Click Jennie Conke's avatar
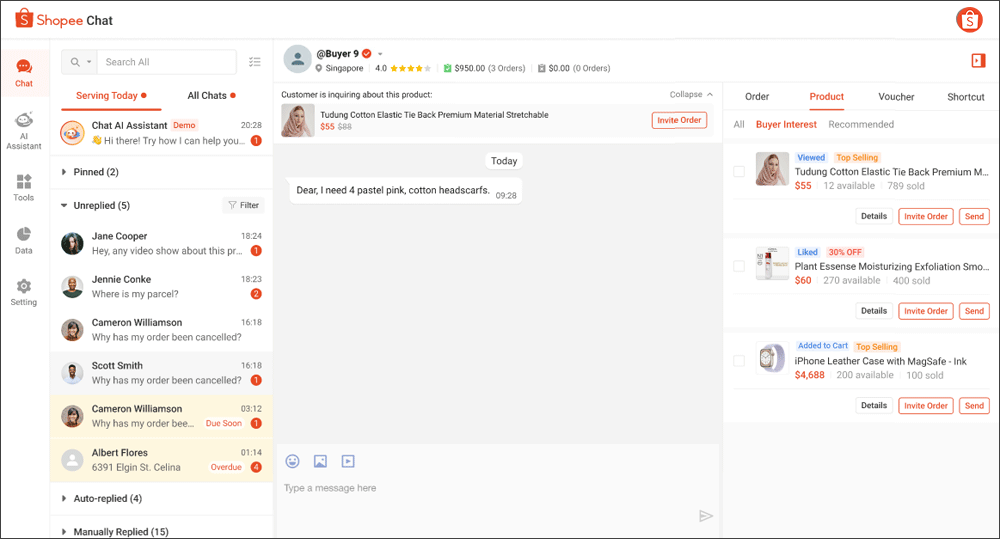This screenshot has height=539, width=1000. coord(72,286)
